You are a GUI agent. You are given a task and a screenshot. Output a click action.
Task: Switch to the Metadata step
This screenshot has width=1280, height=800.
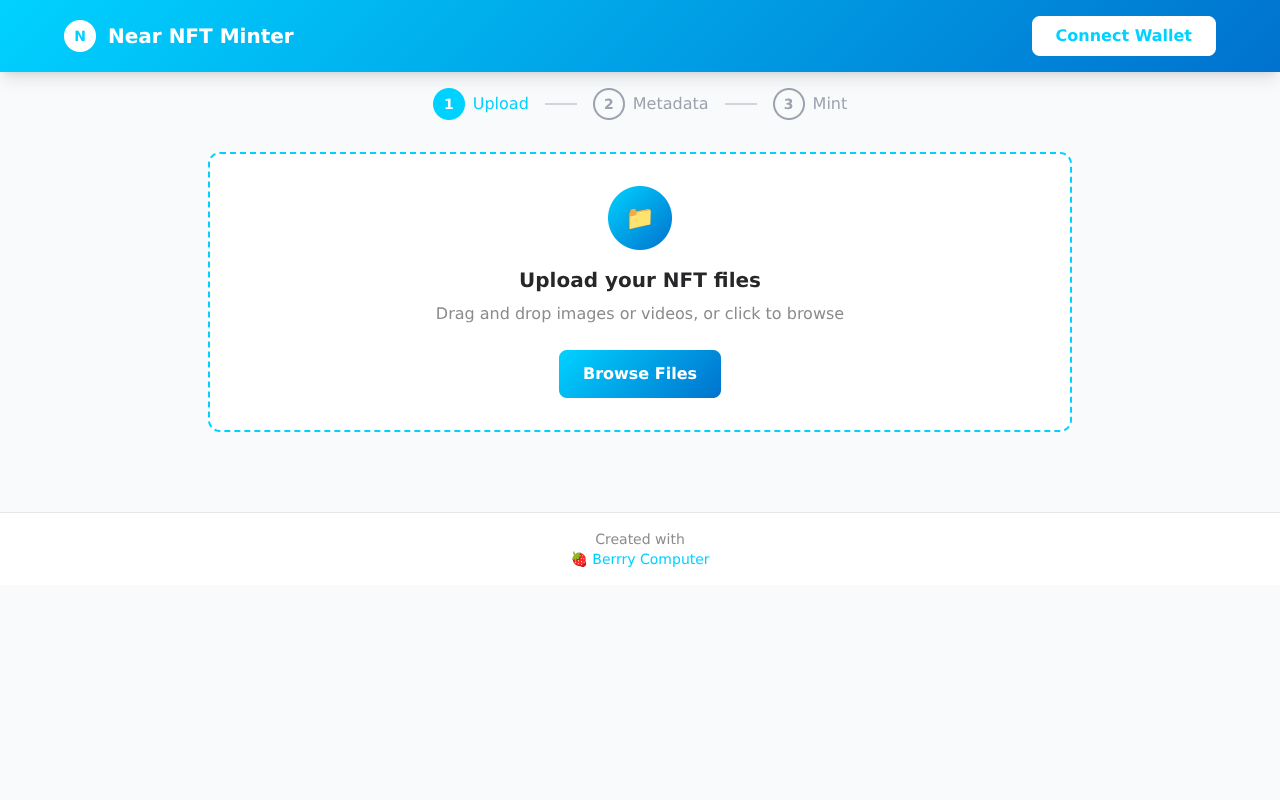click(669, 103)
